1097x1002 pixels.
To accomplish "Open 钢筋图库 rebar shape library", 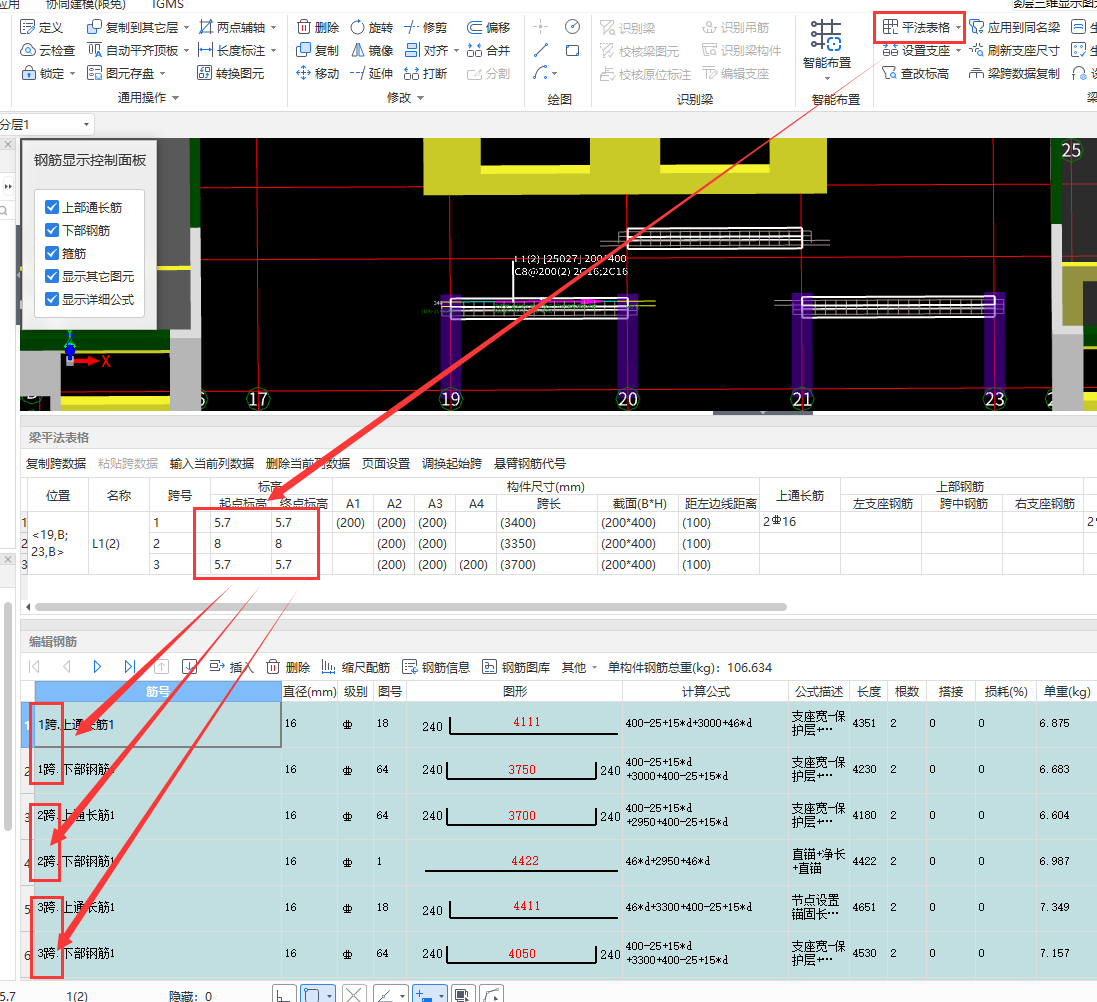I will click(516, 668).
